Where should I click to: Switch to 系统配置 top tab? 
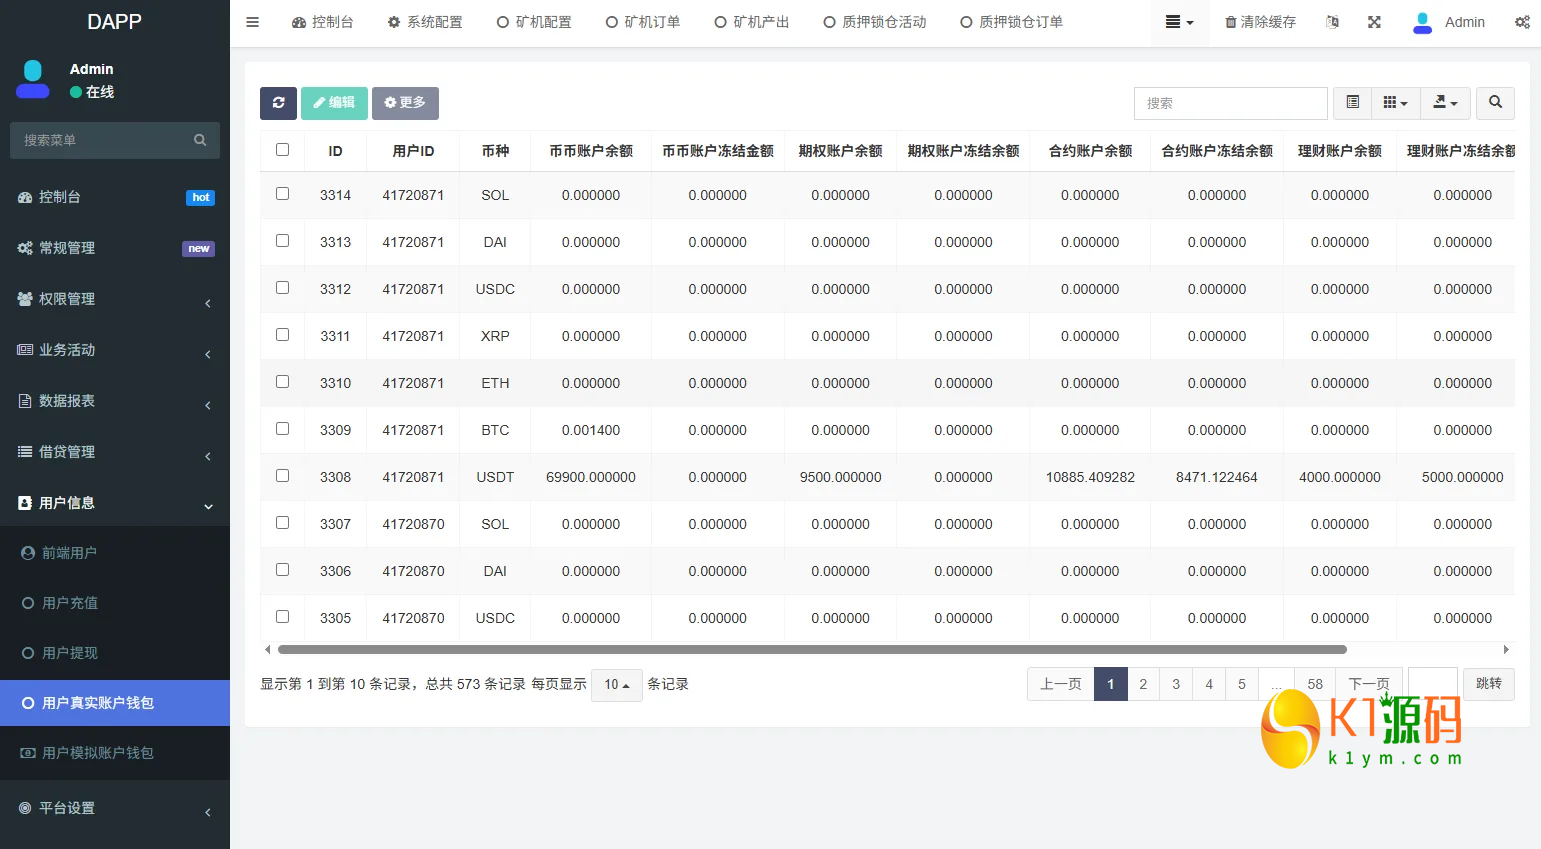(x=425, y=22)
